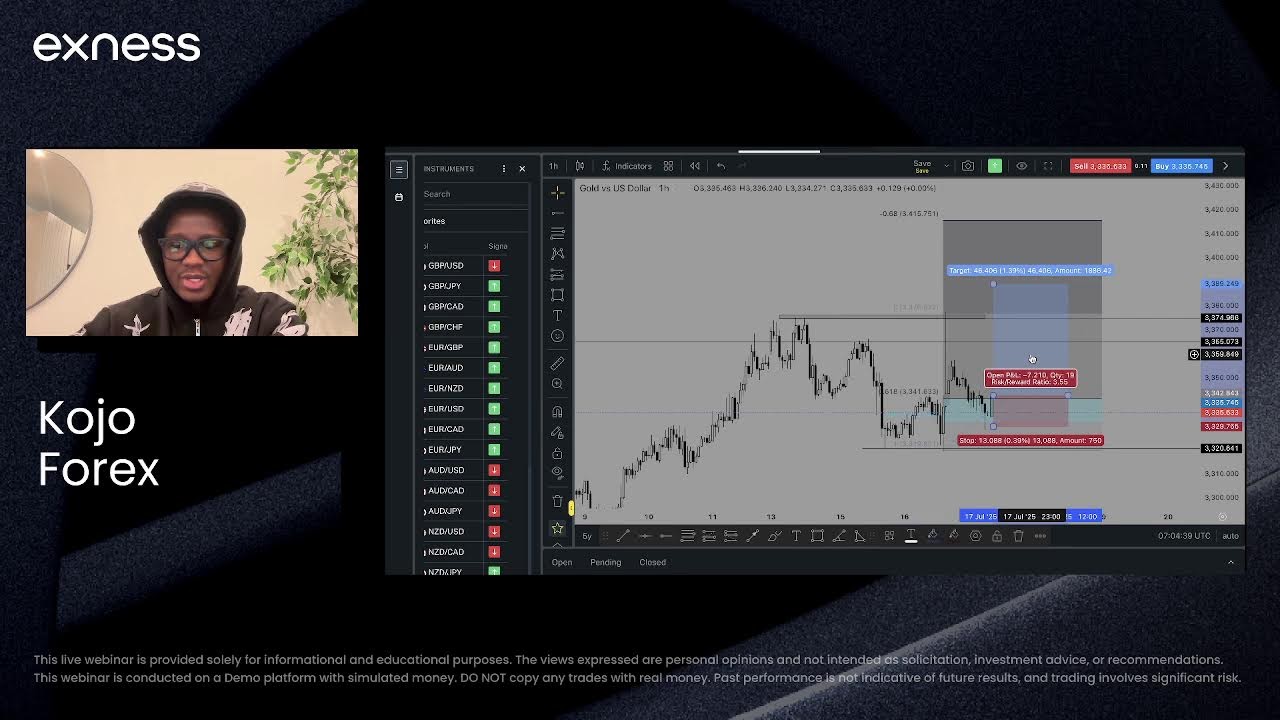Screen dimensions: 1280x720
Task: Select GBP/JPY in instruments list
Action: coord(444,286)
